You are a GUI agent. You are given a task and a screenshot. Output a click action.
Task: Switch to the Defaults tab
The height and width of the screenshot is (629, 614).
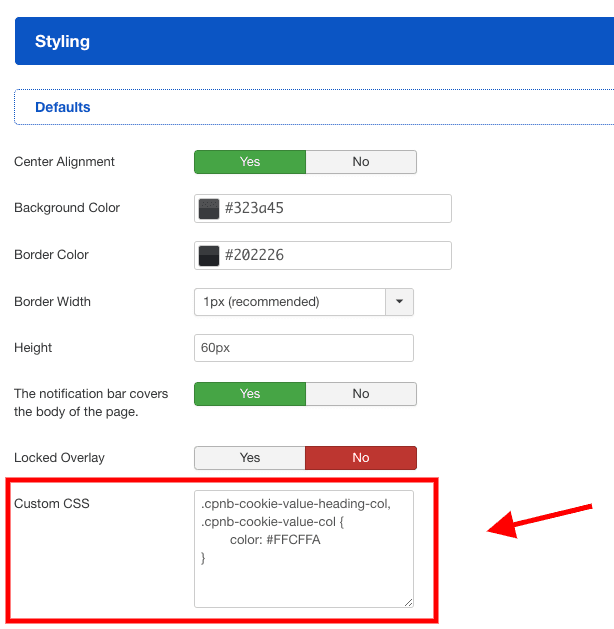pos(63,107)
